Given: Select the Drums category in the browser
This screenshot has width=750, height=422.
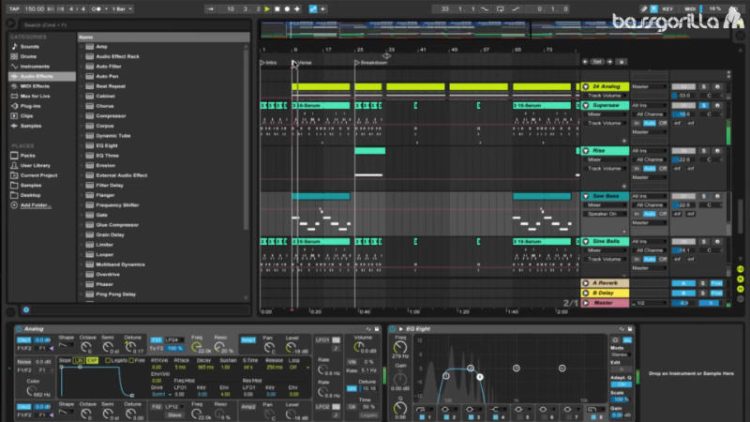Looking at the screenshot, I should click(x=30, y=56).
